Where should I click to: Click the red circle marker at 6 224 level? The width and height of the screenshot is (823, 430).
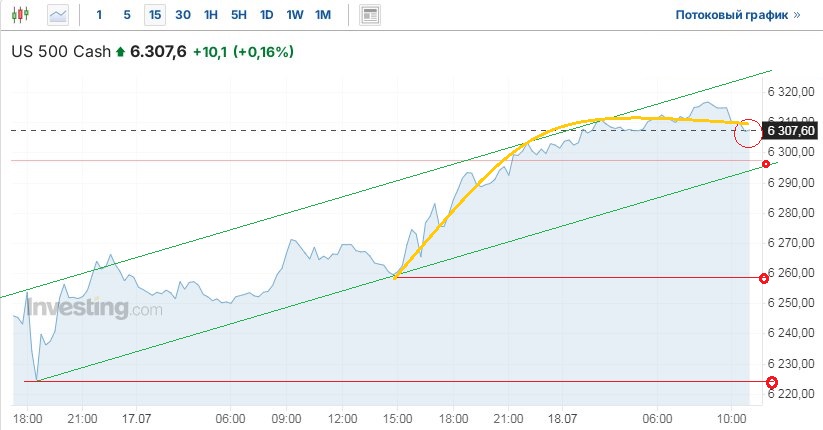pos(771,382)
